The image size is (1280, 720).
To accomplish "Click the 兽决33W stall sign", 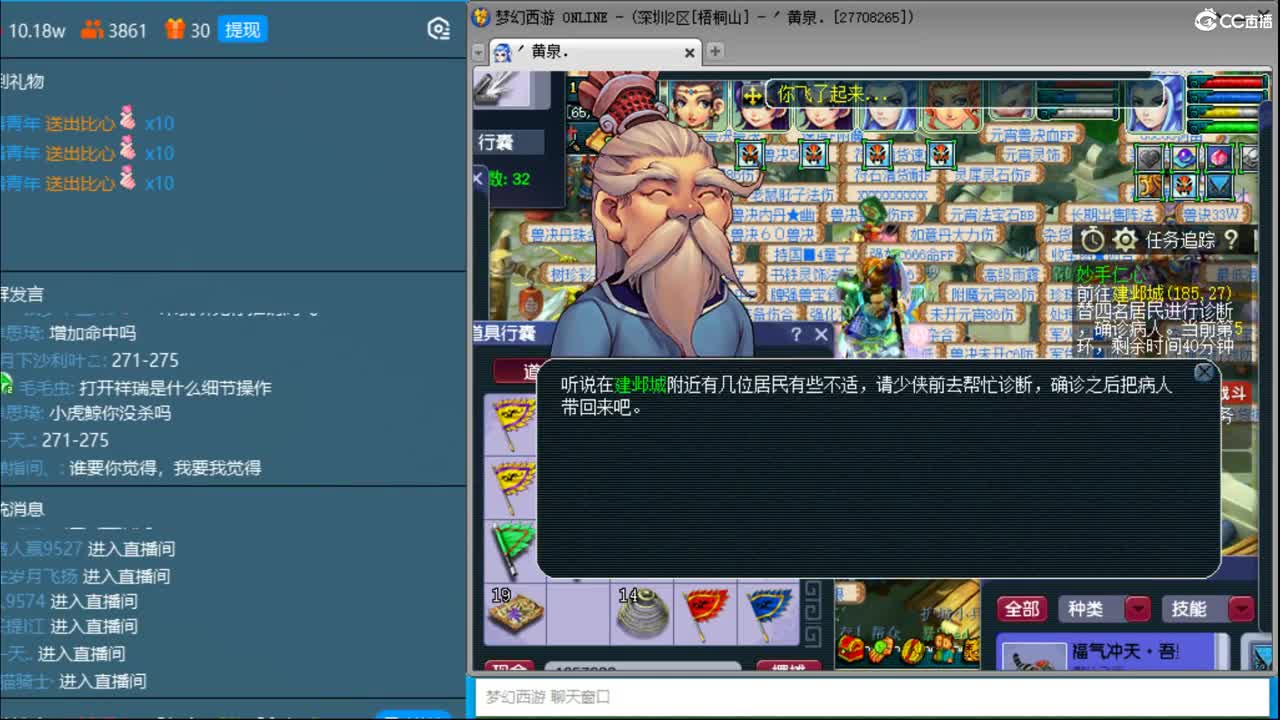I will (x=1212, y=215).
